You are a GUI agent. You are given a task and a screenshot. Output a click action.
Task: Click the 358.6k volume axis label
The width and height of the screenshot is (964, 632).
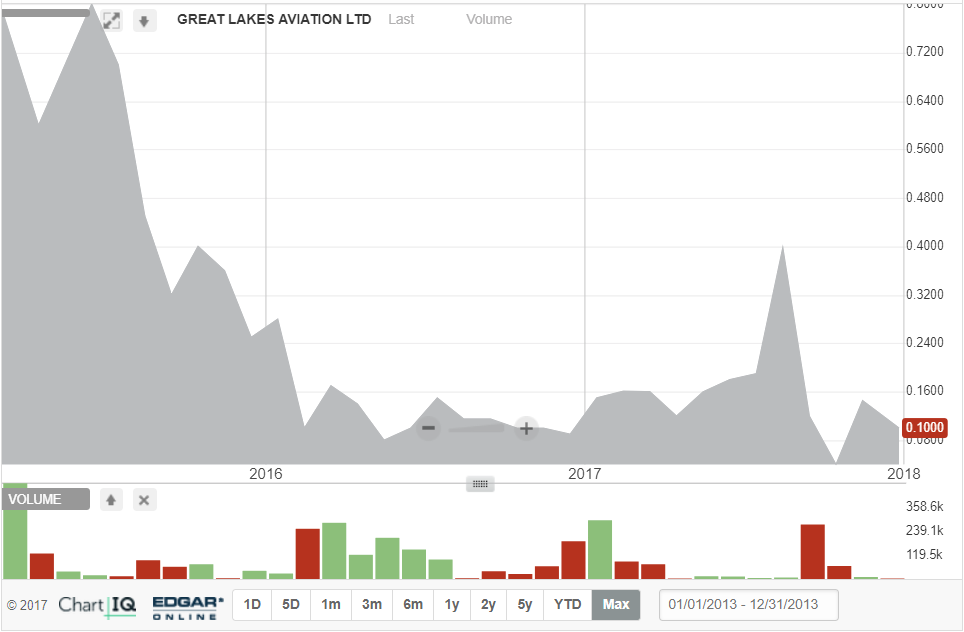coord(925,507)
